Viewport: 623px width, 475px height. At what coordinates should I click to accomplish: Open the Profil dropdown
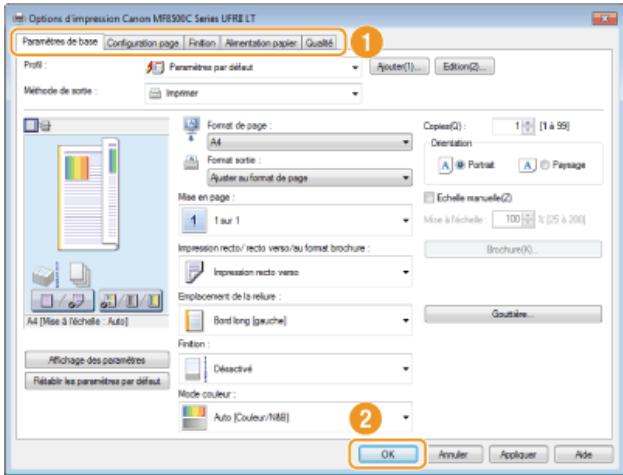coord(253,68)
